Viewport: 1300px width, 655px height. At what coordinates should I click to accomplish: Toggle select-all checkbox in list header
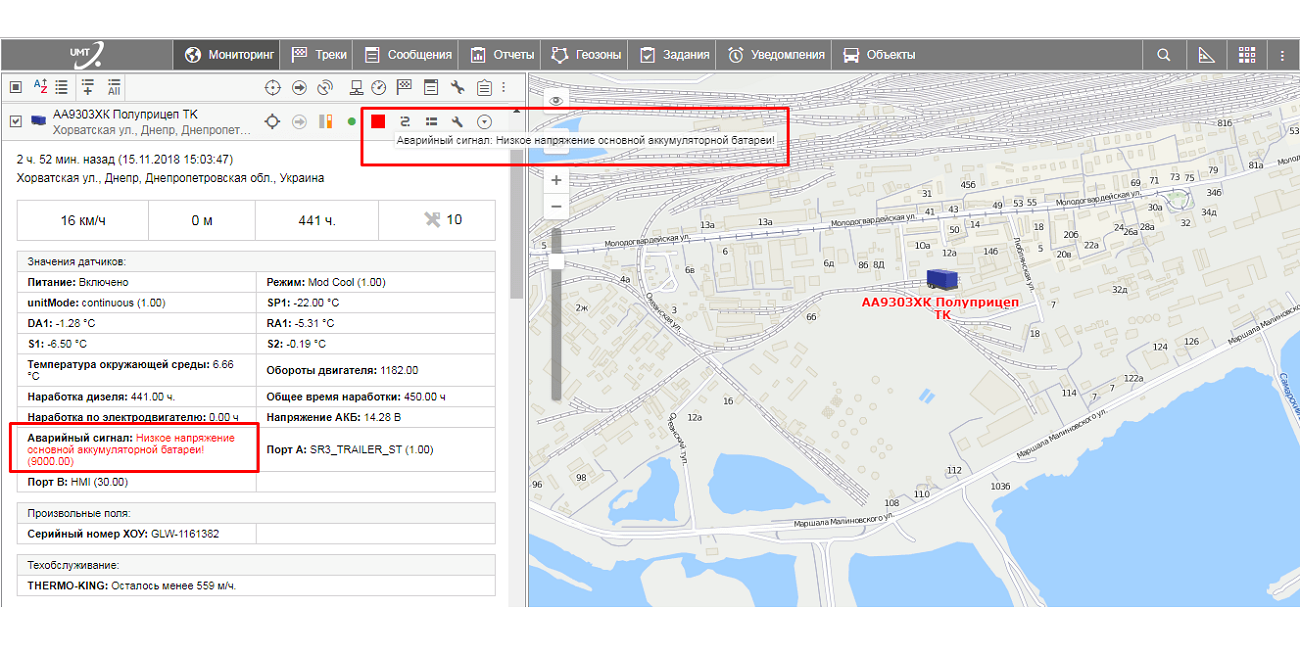pyautogui.click(x=15, y=87)
